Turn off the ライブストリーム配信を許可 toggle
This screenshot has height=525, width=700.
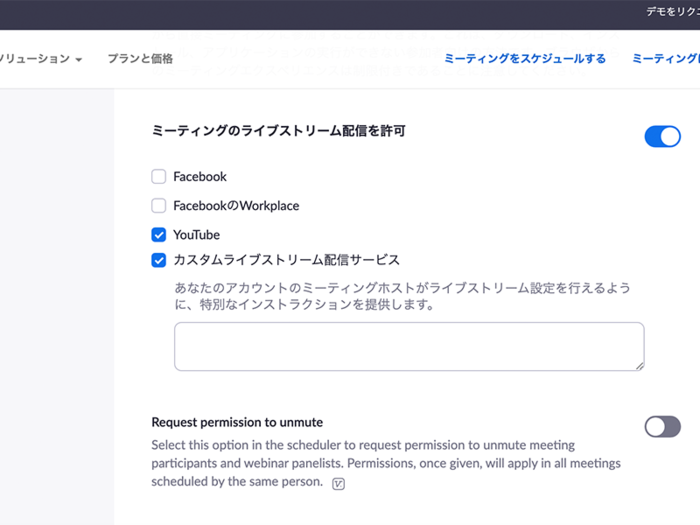click(x=662, y=137)
